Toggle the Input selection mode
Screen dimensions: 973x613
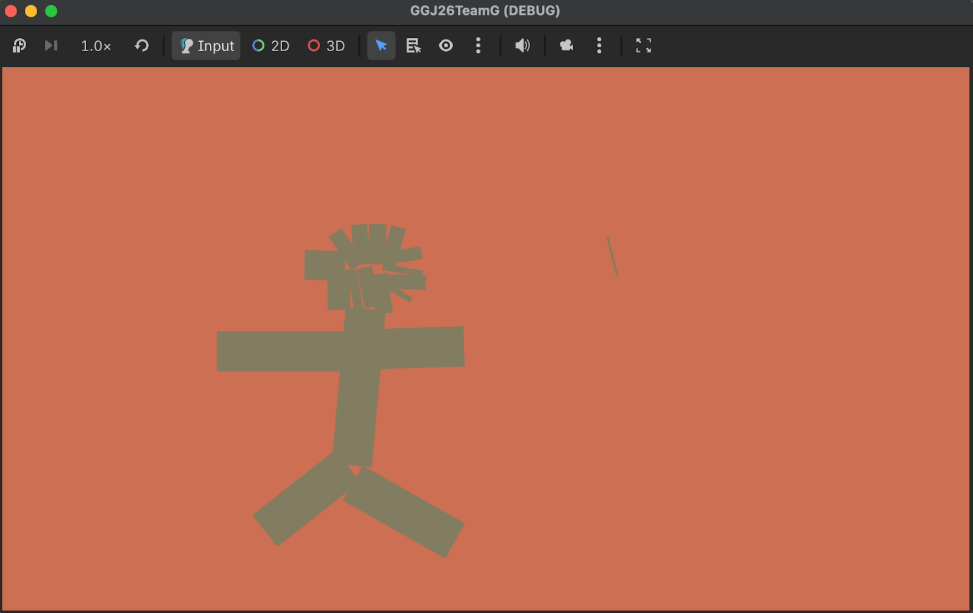tap(206, 46)
